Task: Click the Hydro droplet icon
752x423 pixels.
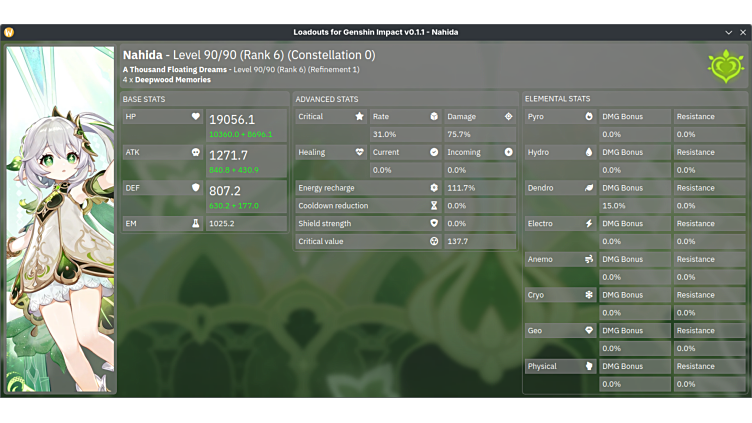Action: pyautogui.click(x=589, y=153)
